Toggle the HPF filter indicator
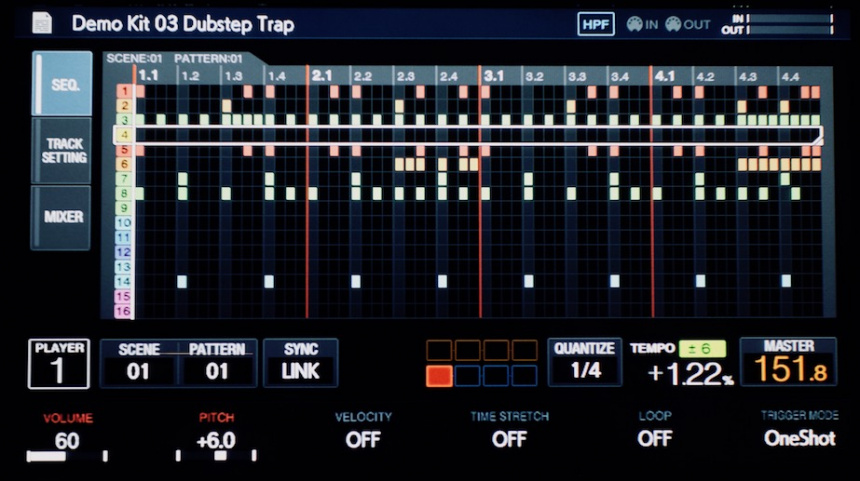This screenshot has height=481, width=860. [596, 24]
